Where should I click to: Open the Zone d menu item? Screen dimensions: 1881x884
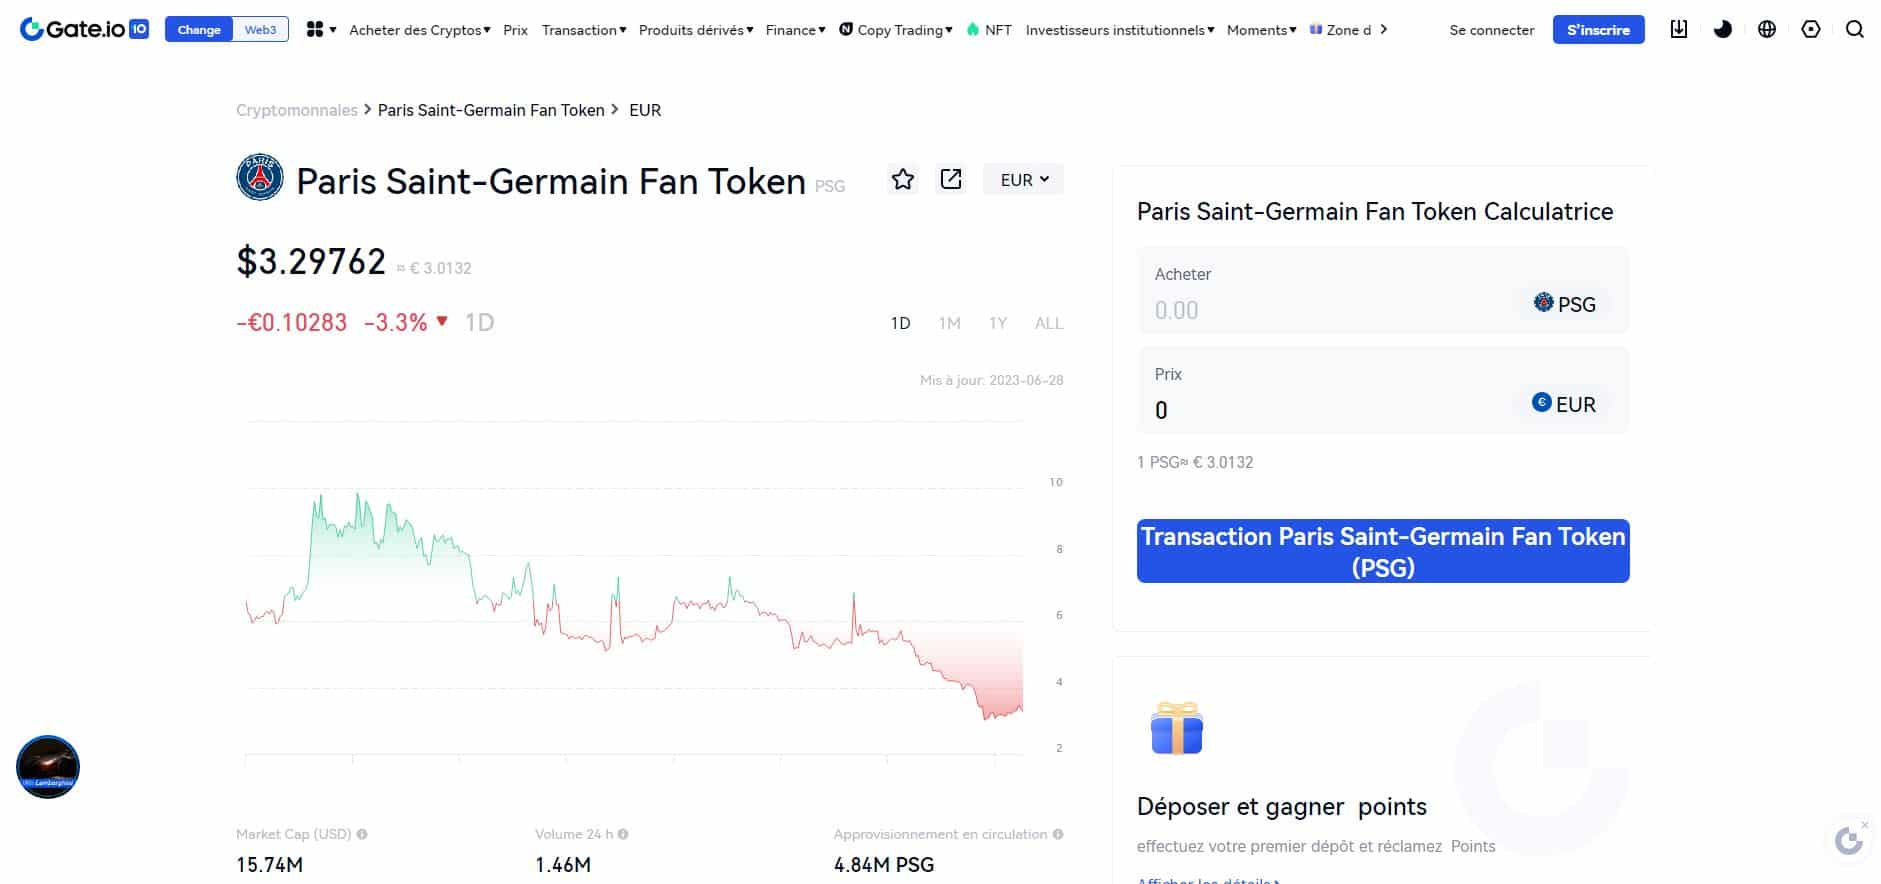point(1341,30)
